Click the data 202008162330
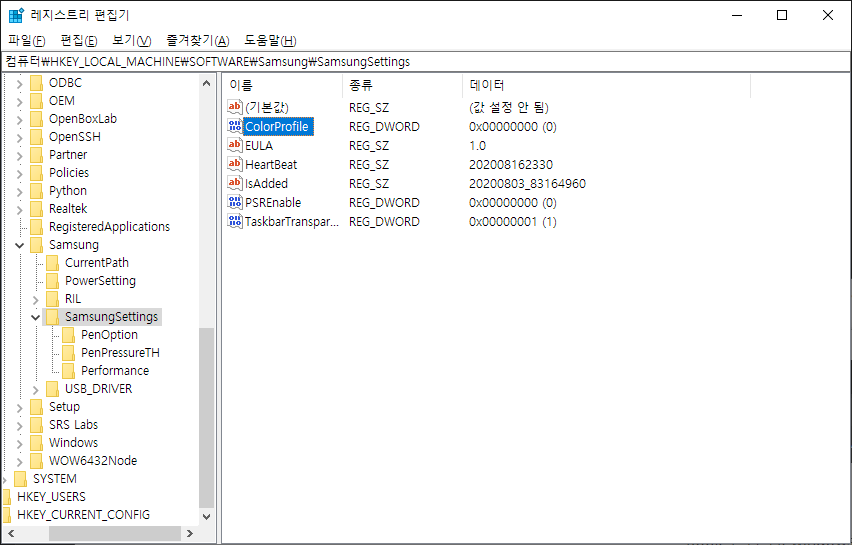 (511, 165)
